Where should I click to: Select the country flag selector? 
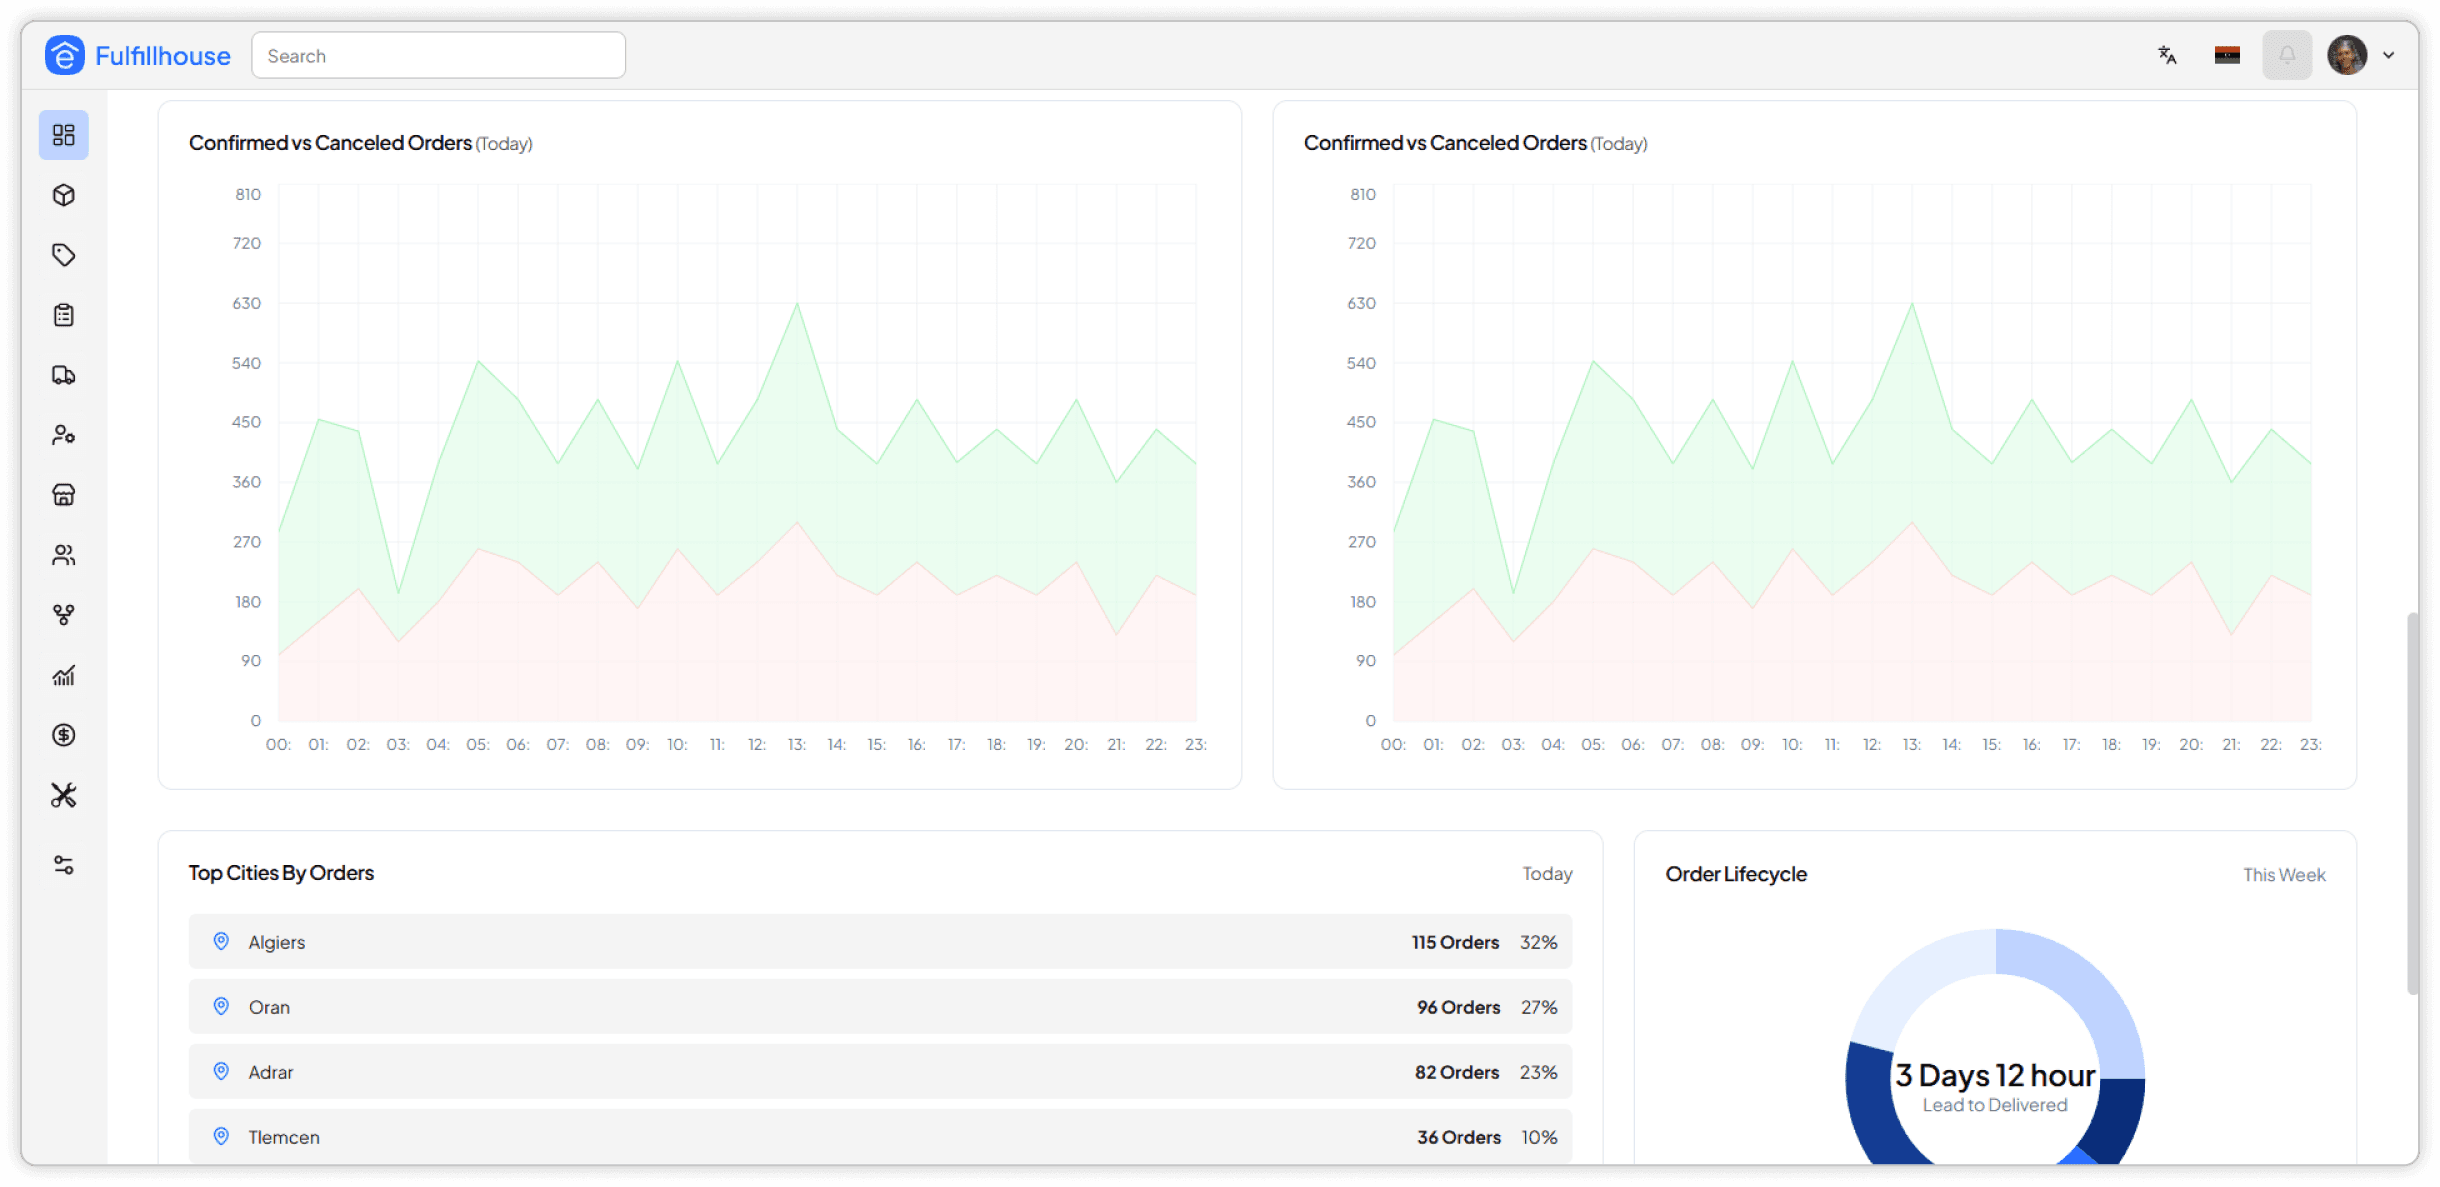pos(2227,55)
